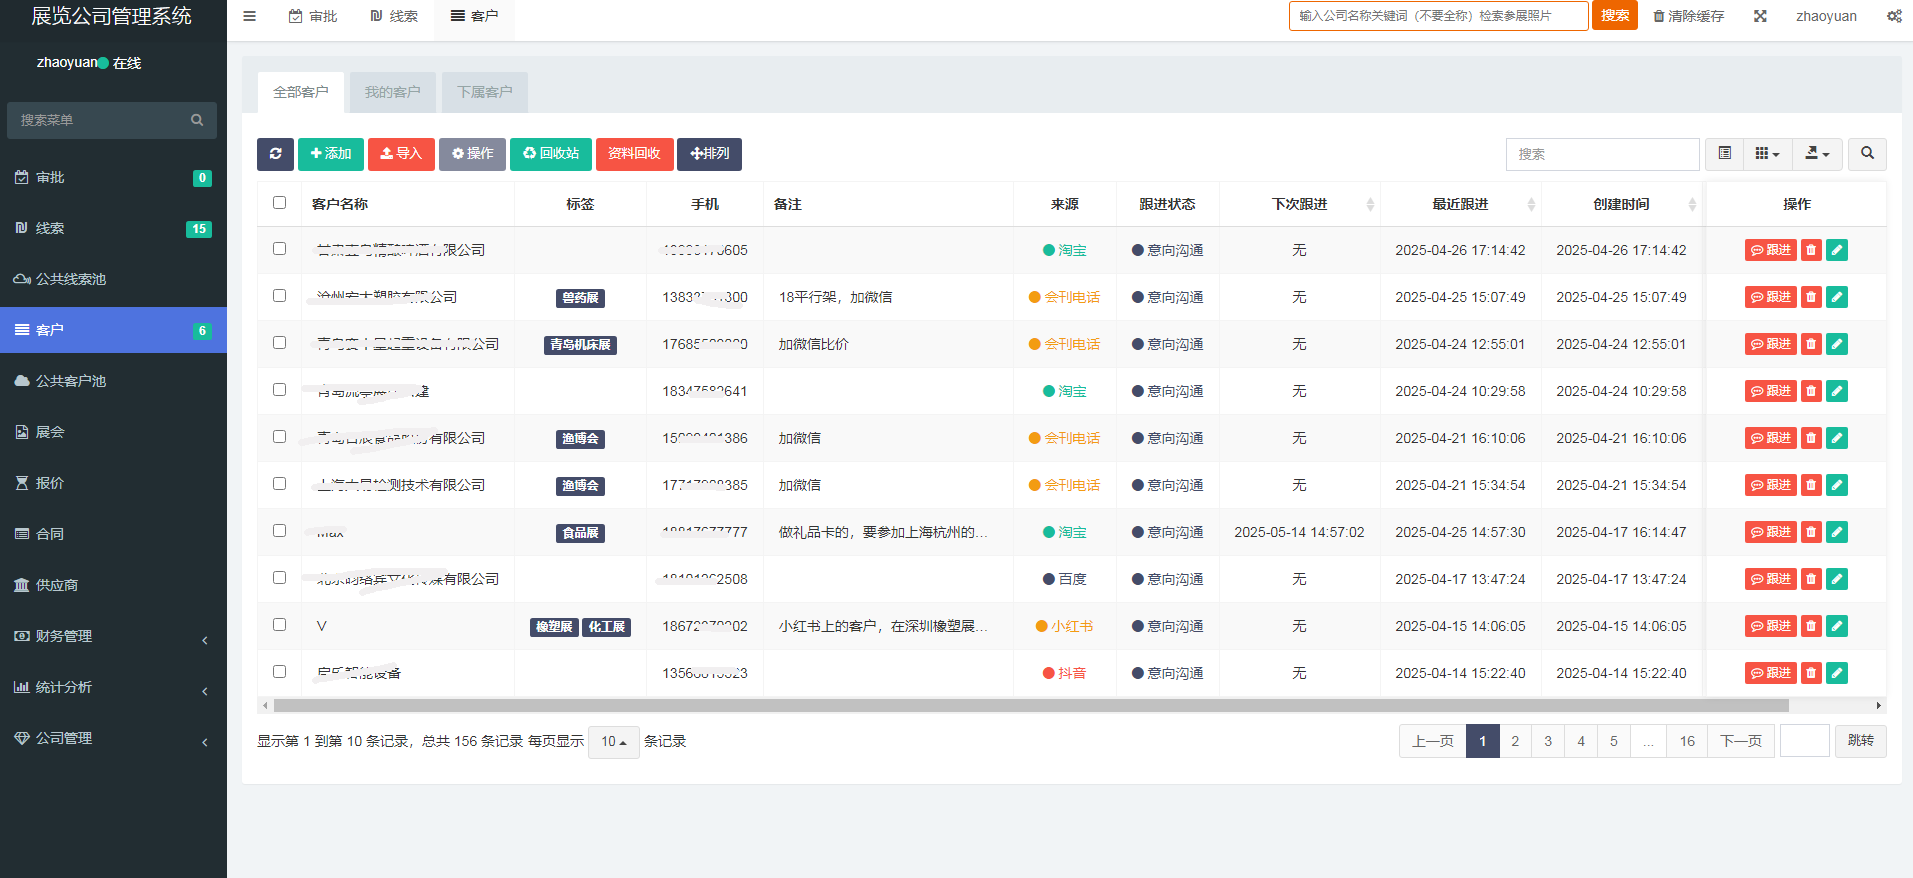Viewport: 1913px width, 878px height.
Task: Click the green edit icon in last row
Action: 1837,673
